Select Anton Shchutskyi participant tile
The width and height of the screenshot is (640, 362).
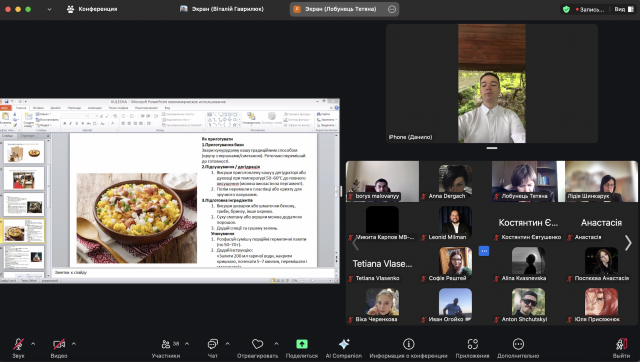click(x=528, y=305)
